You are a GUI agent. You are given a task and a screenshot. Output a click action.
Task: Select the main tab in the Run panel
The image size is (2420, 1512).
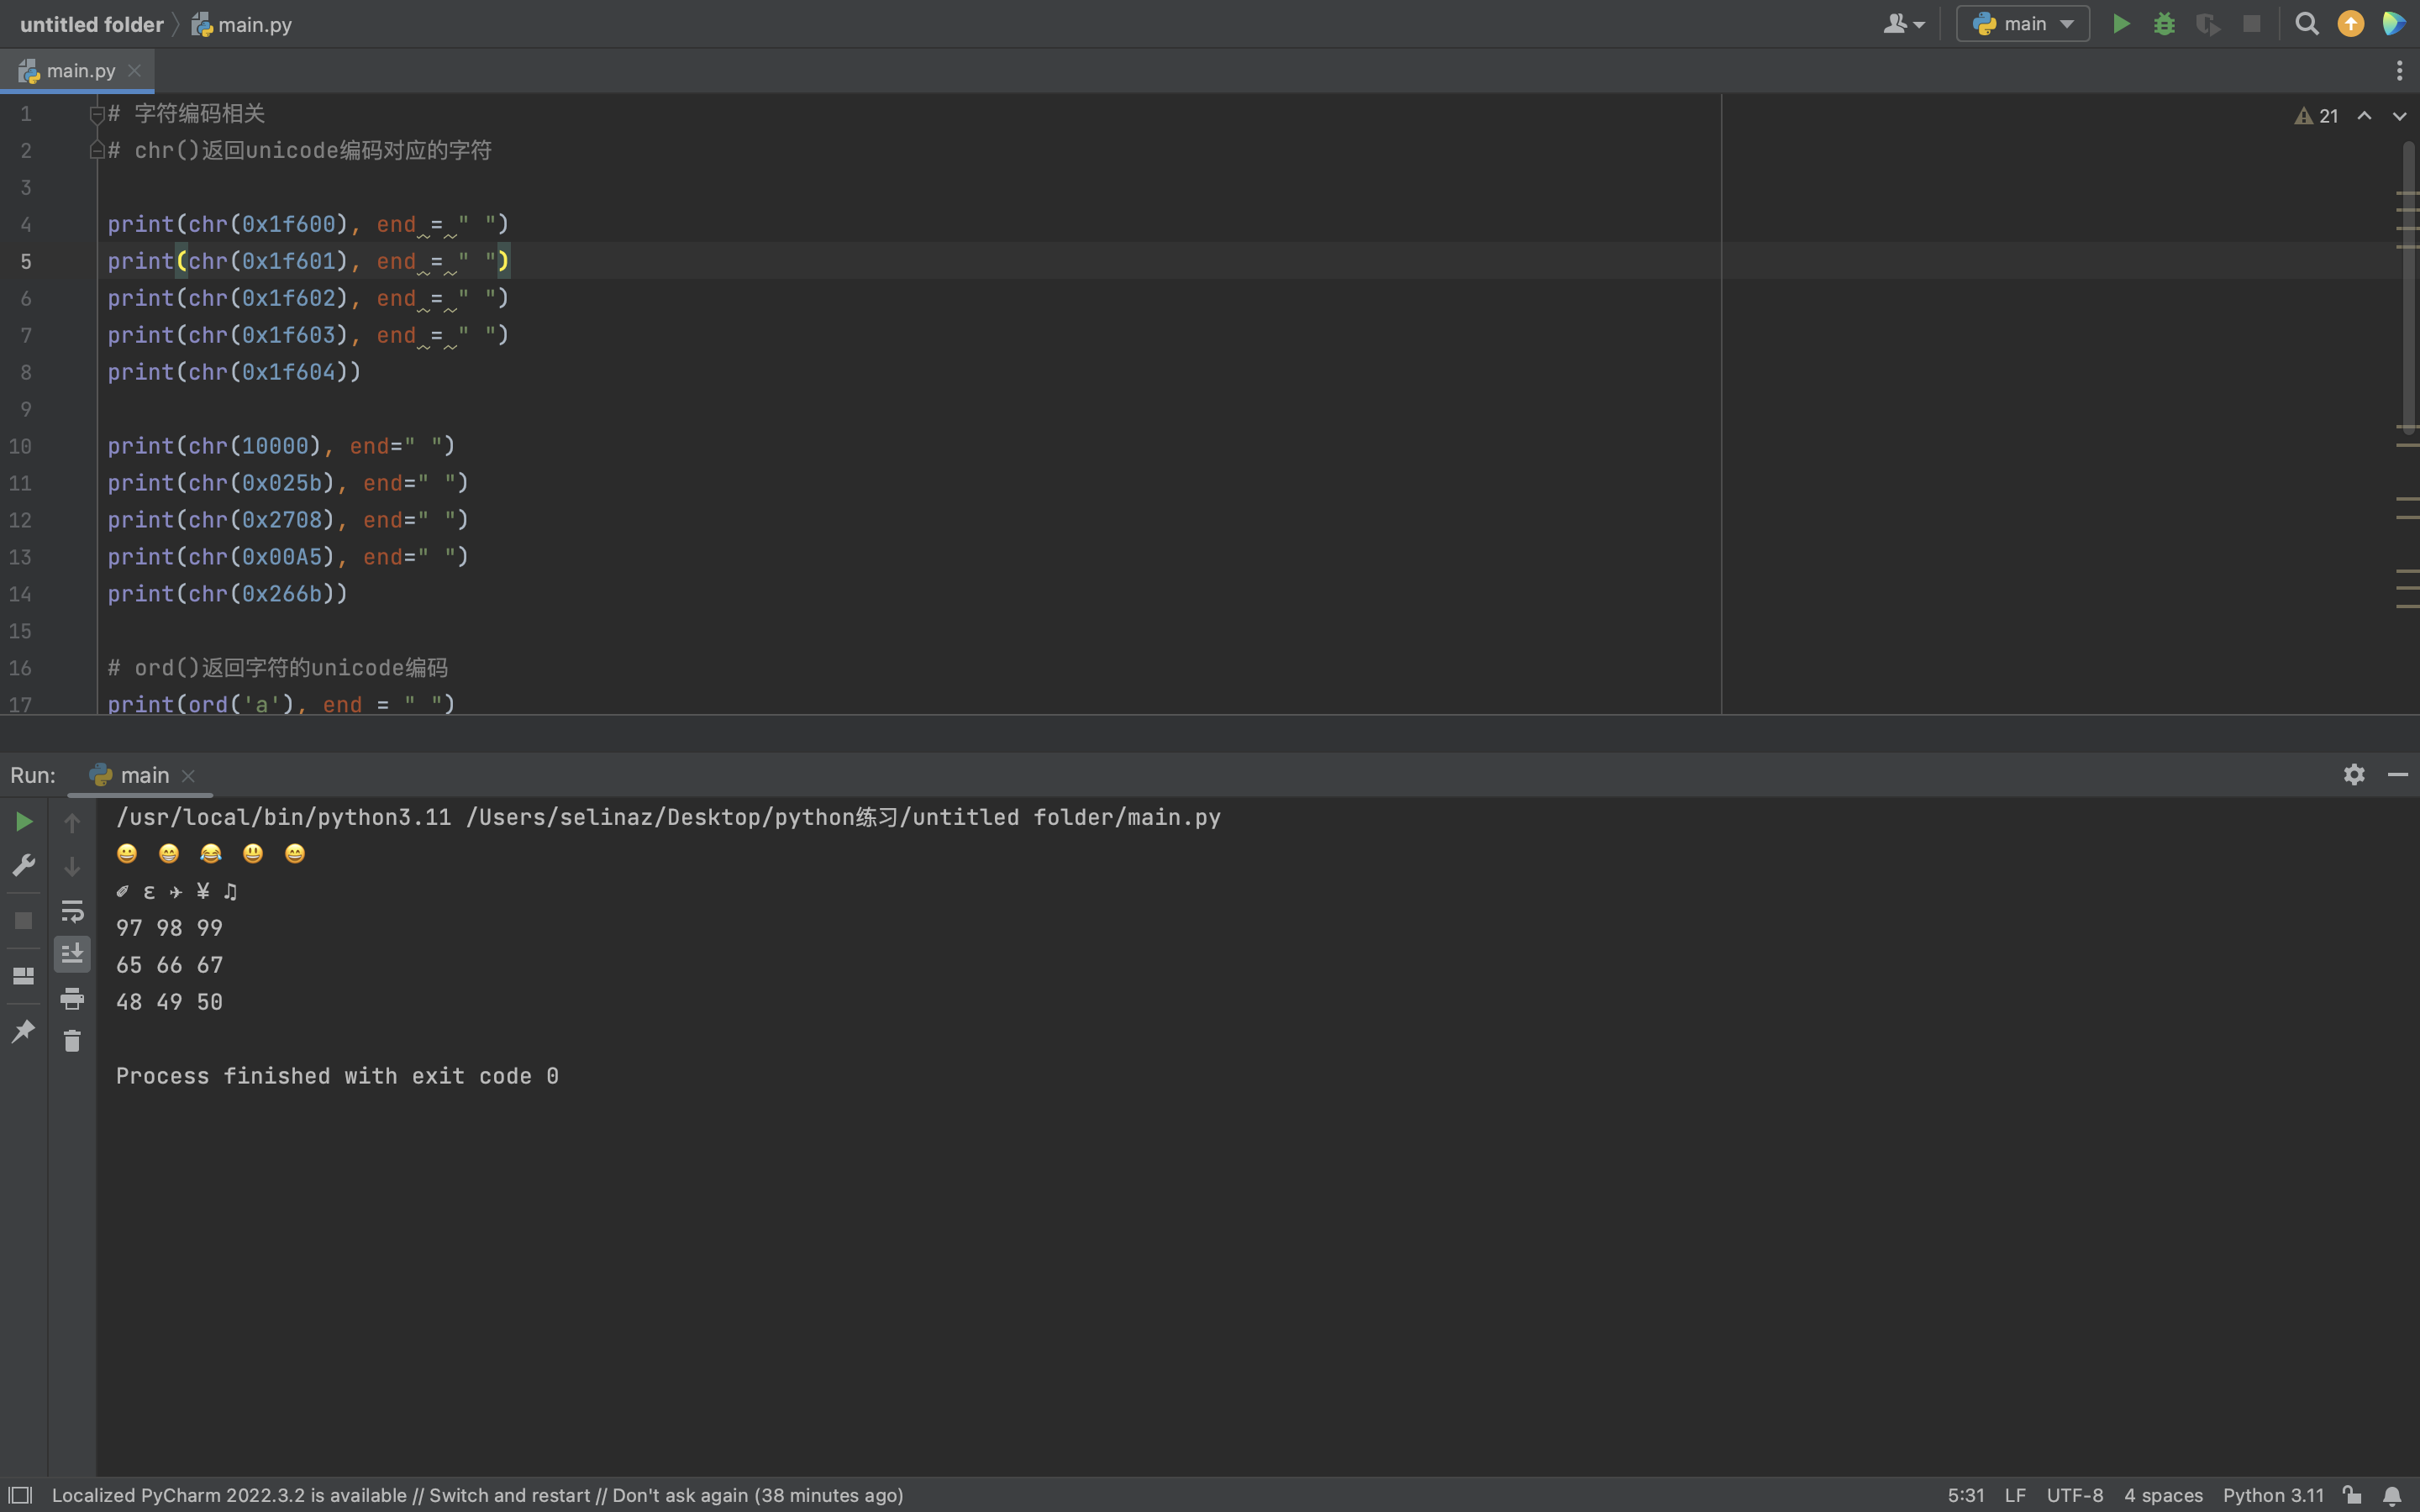144,775
